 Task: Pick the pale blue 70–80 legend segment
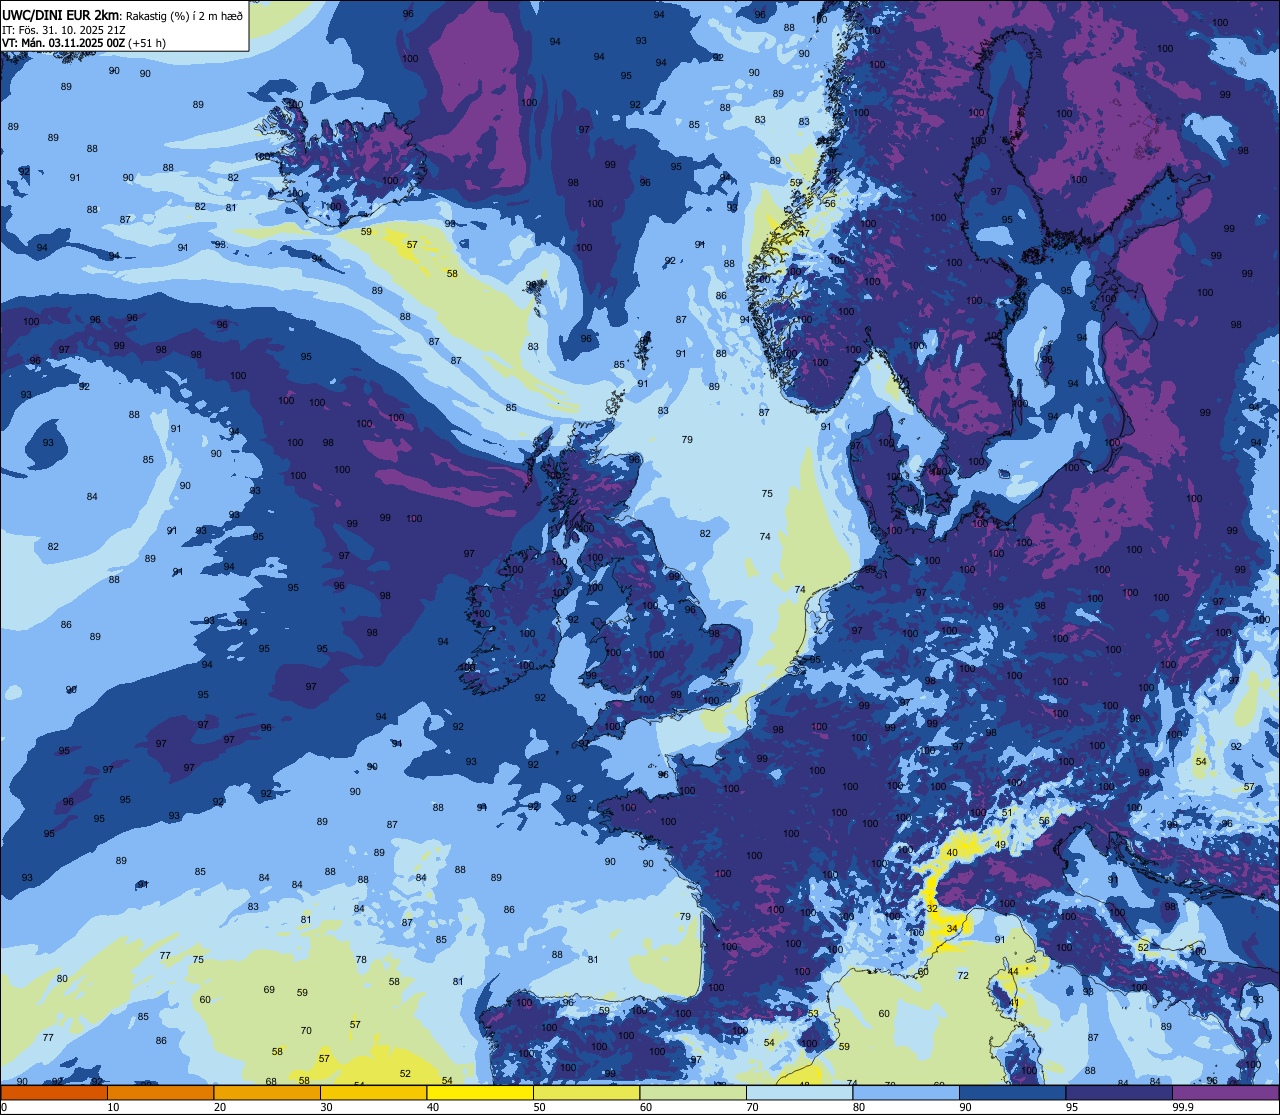tap(799, 1092)
